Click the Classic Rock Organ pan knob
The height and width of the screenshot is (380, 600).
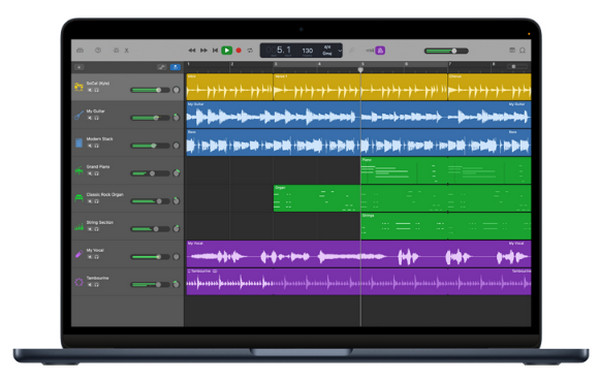(x=176, y=201)
